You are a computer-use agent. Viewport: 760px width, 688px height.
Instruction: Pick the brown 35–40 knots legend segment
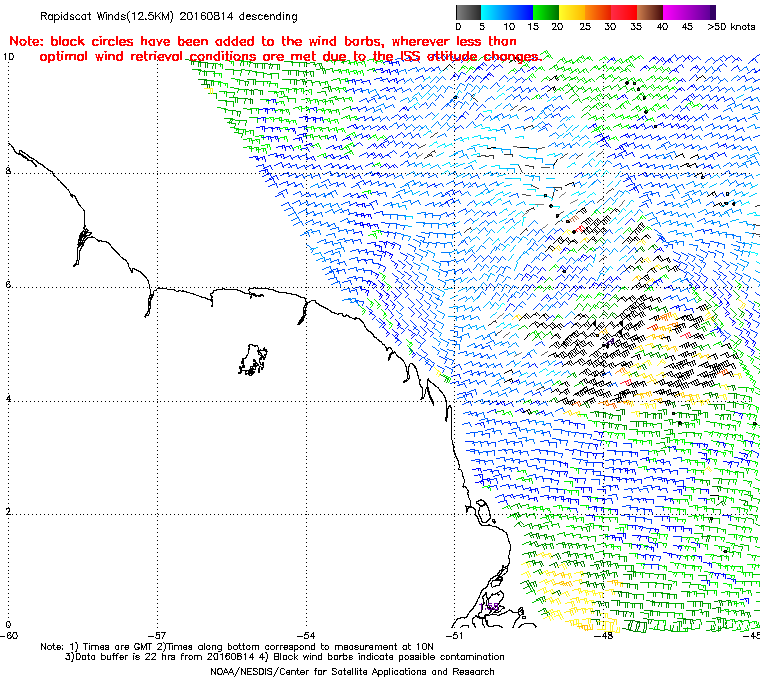click(650, 12)
